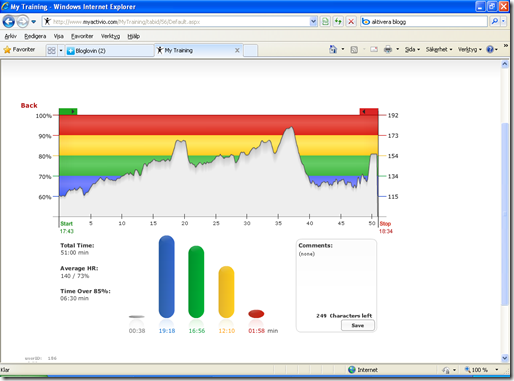Expand the Print options dropdown arrow
This screenshot has width=514, height=381.
[x=397, y=50]
